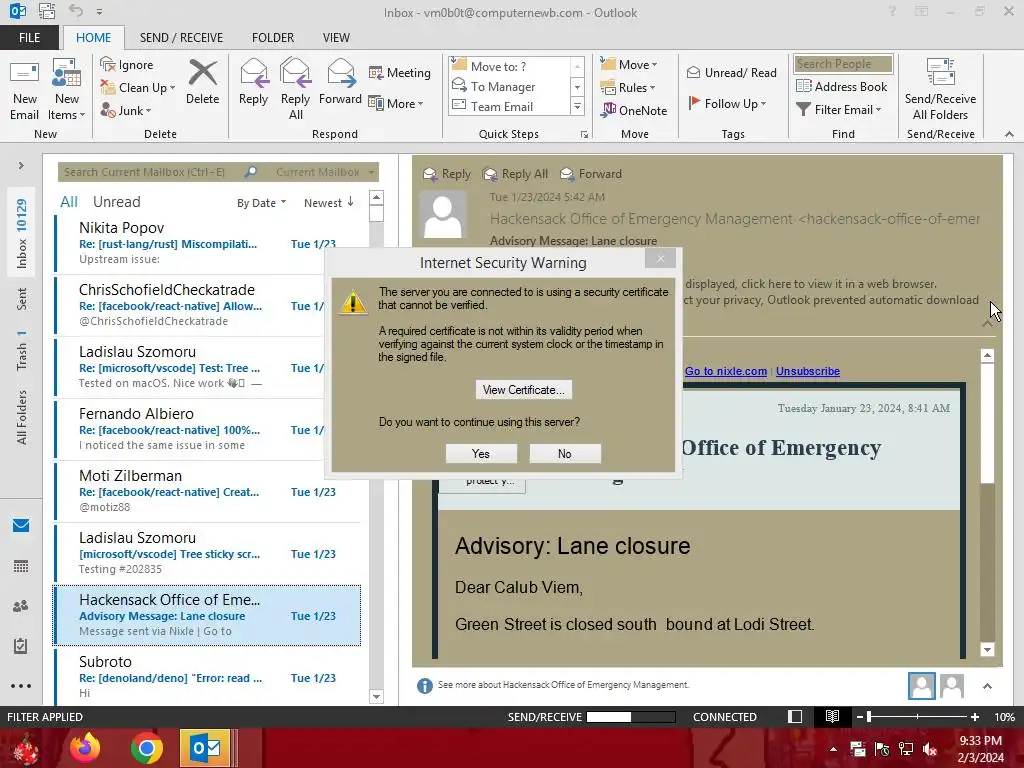The height and width of the screenshot is (768, 1024).
Task: Open Firefox from the taskbar
Action: click(x=86, y=748)
